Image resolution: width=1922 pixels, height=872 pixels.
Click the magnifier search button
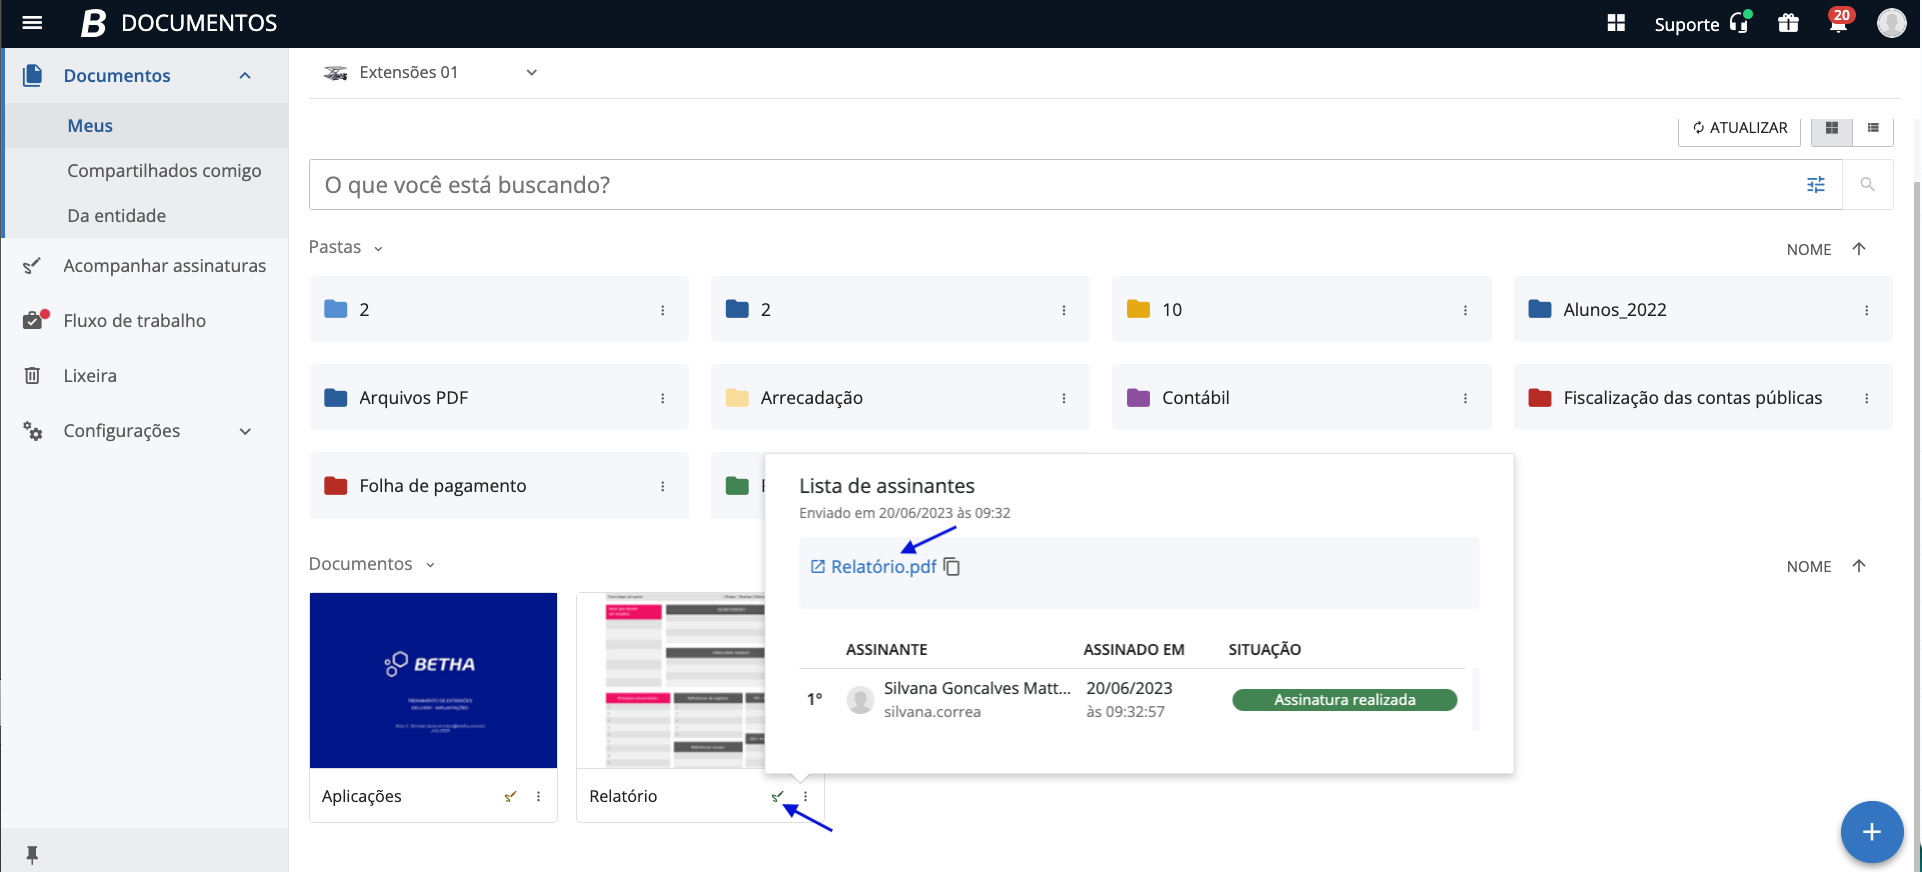click(x=1867, y=185)
